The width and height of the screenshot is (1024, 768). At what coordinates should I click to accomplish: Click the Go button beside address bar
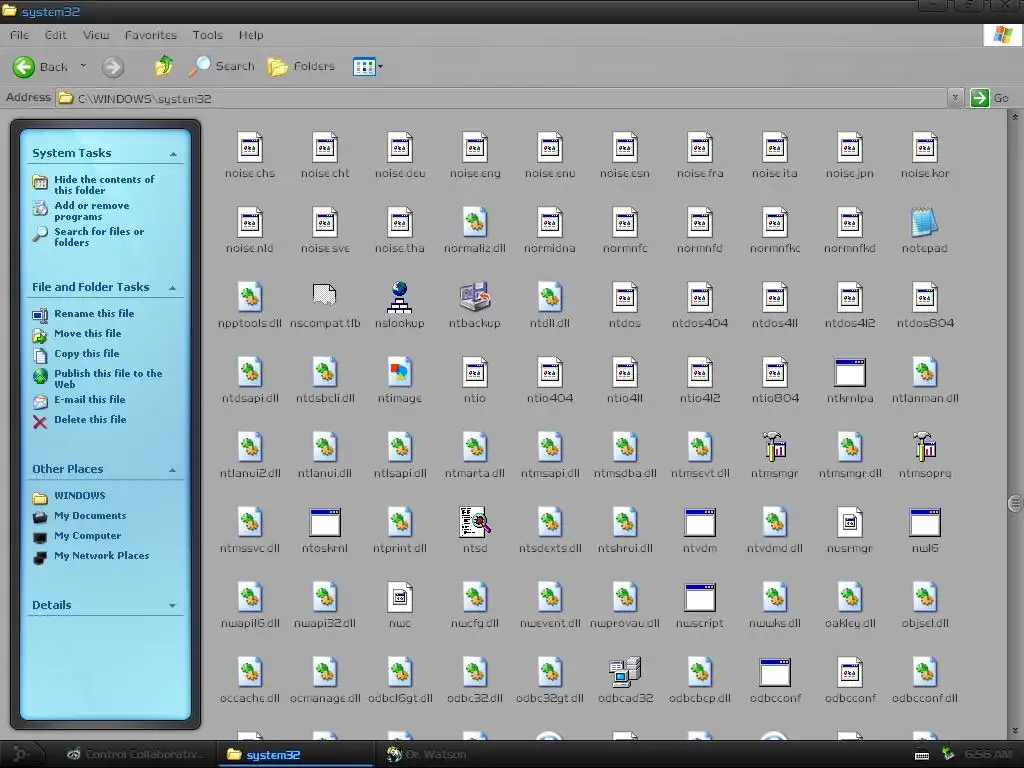[x=990, y=98]
